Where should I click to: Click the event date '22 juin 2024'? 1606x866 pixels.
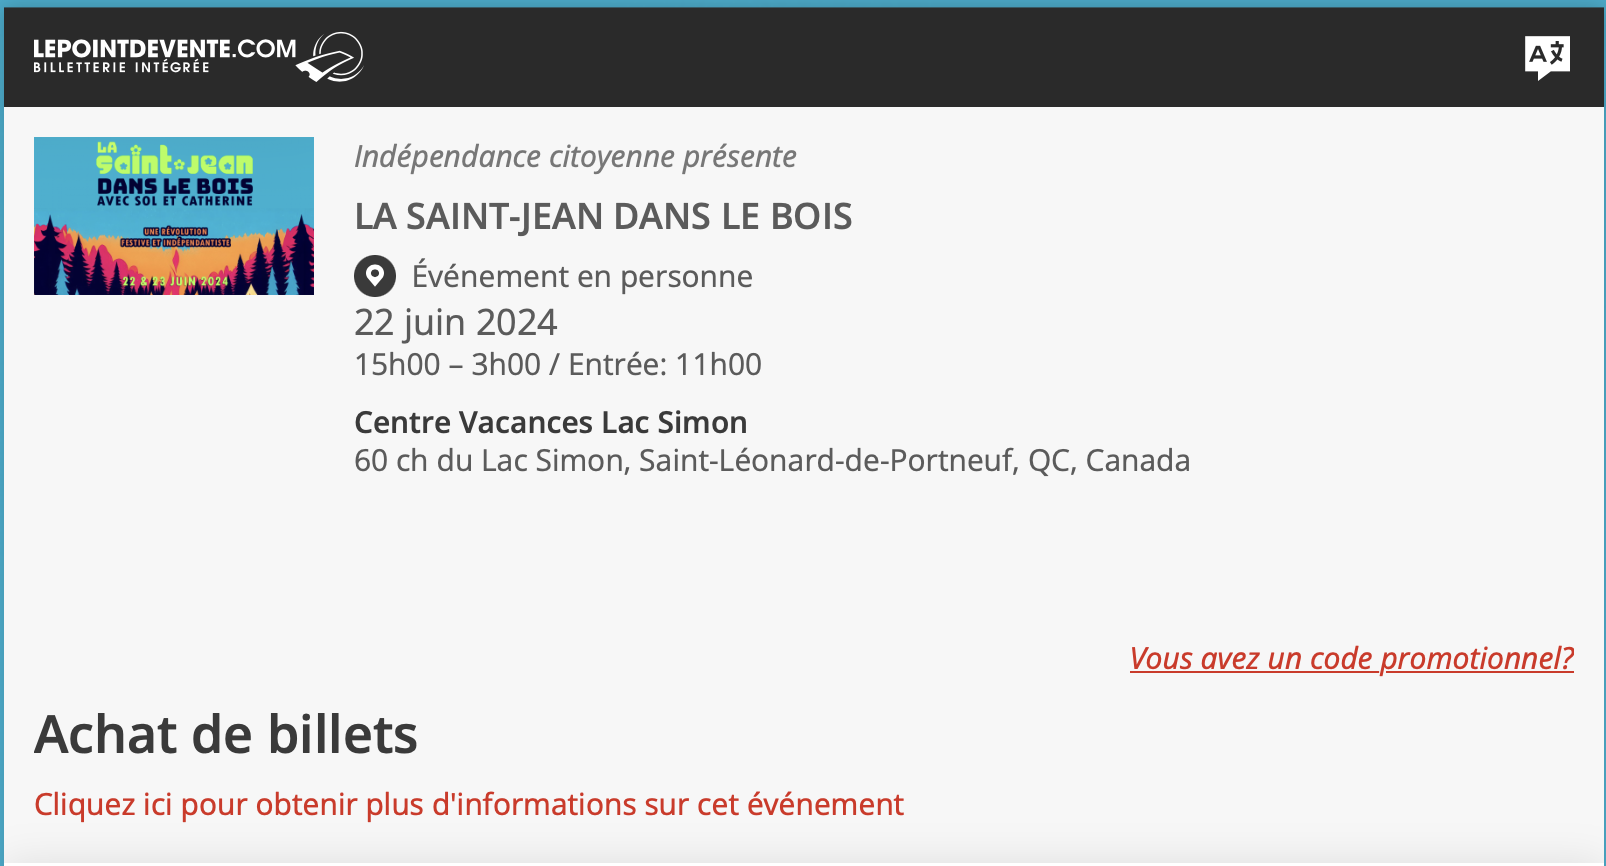click(x=455, y=322)
